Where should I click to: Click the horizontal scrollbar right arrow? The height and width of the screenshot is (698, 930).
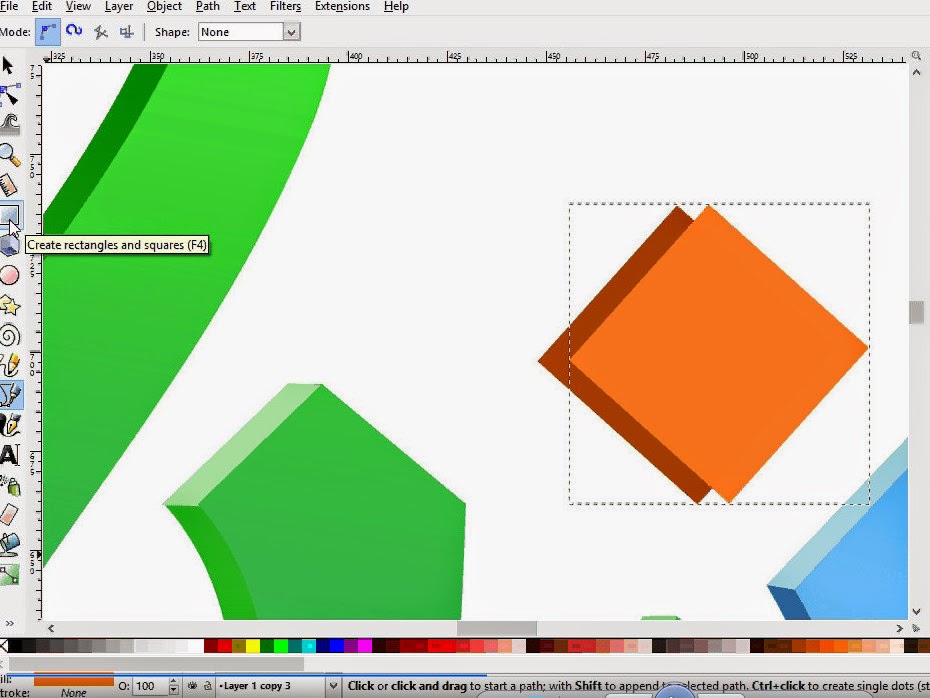click(x=899, y=628)
